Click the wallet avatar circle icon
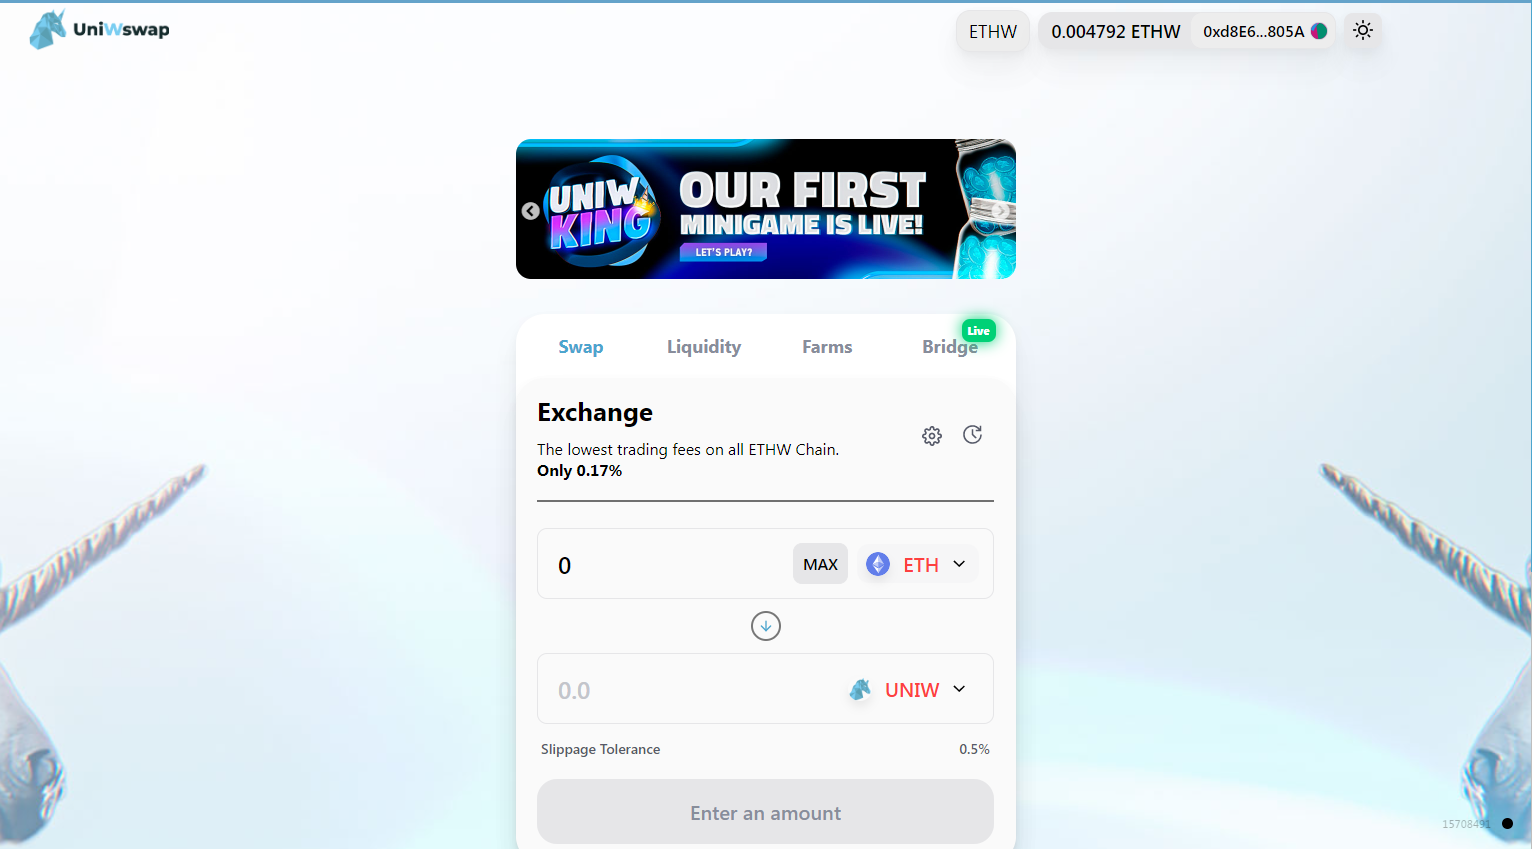Viewport: 1532px width, 849px height. [1319, 31]
